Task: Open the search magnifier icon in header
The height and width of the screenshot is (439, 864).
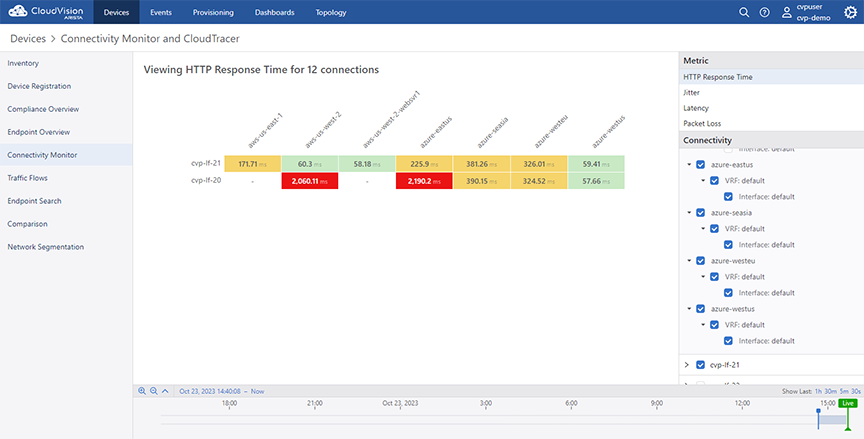Action: point(744,12)
